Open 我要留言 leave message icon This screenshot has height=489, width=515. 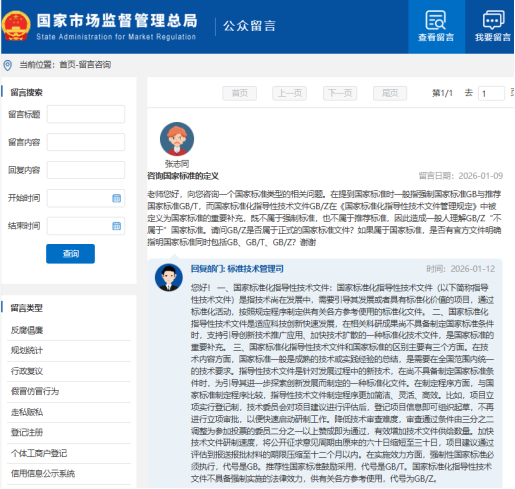(x=493, y=20)
